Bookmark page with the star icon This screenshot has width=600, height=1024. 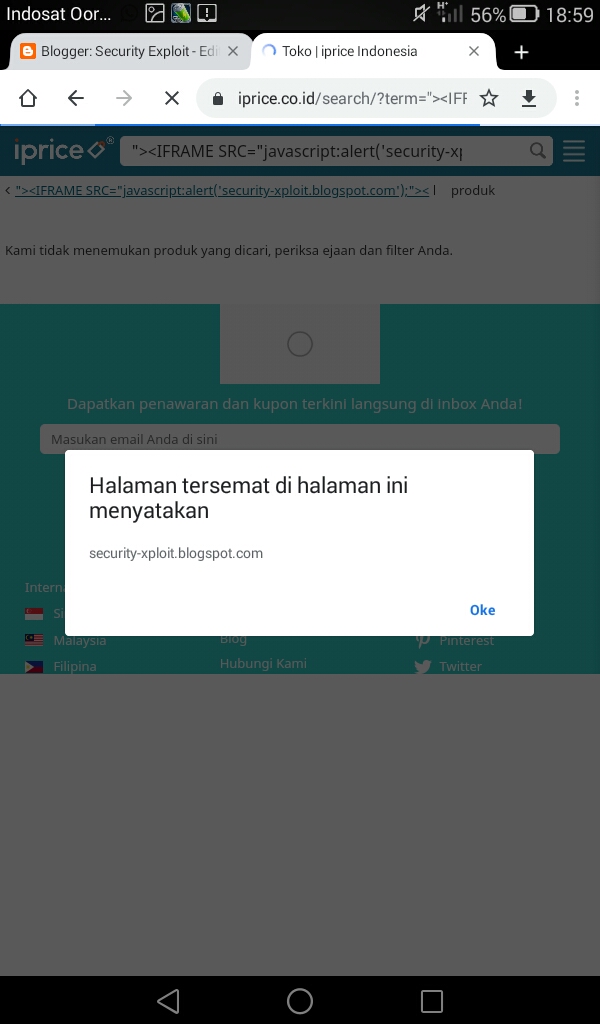488,99
